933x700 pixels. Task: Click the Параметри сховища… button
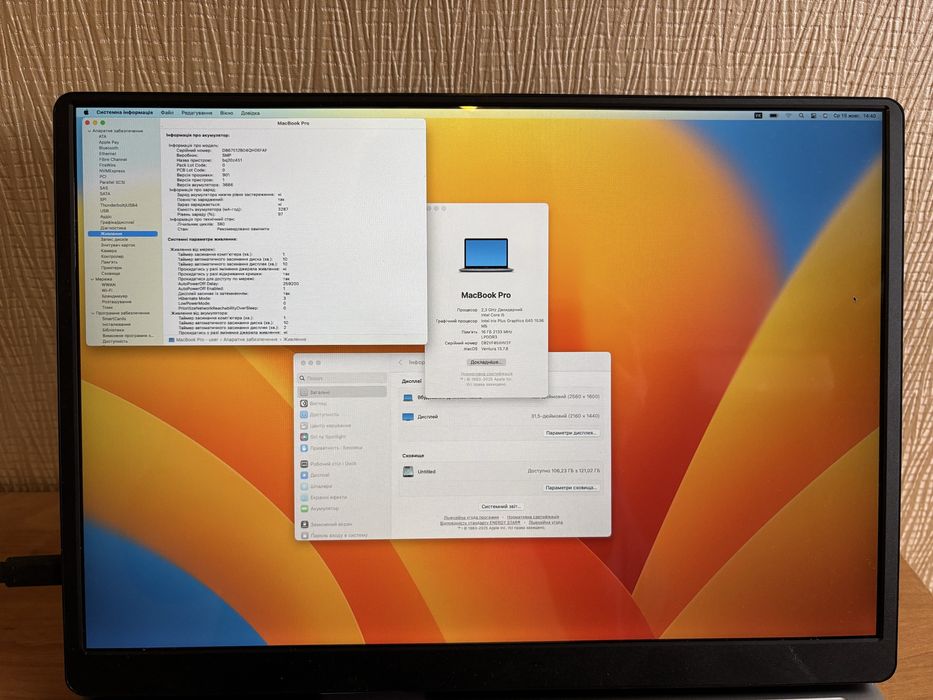coord(571,488)
